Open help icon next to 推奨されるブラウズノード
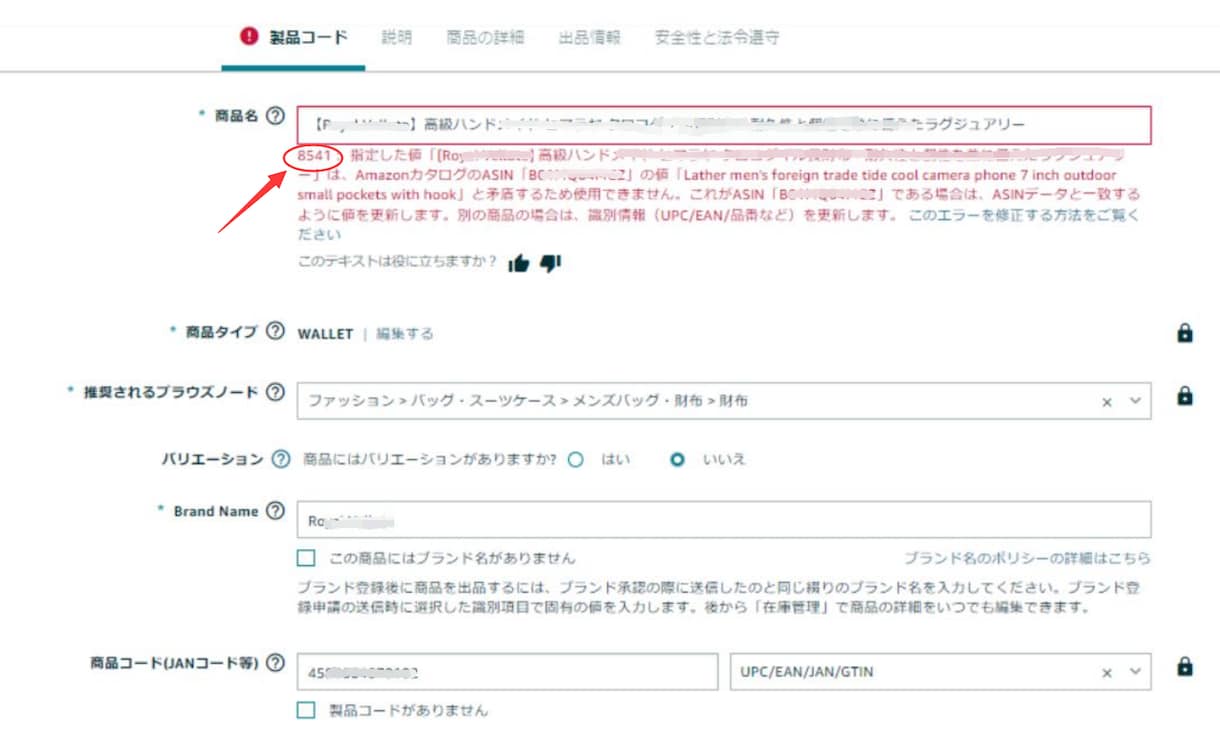This screenshot has height=729, width=1220. point(275,392)
